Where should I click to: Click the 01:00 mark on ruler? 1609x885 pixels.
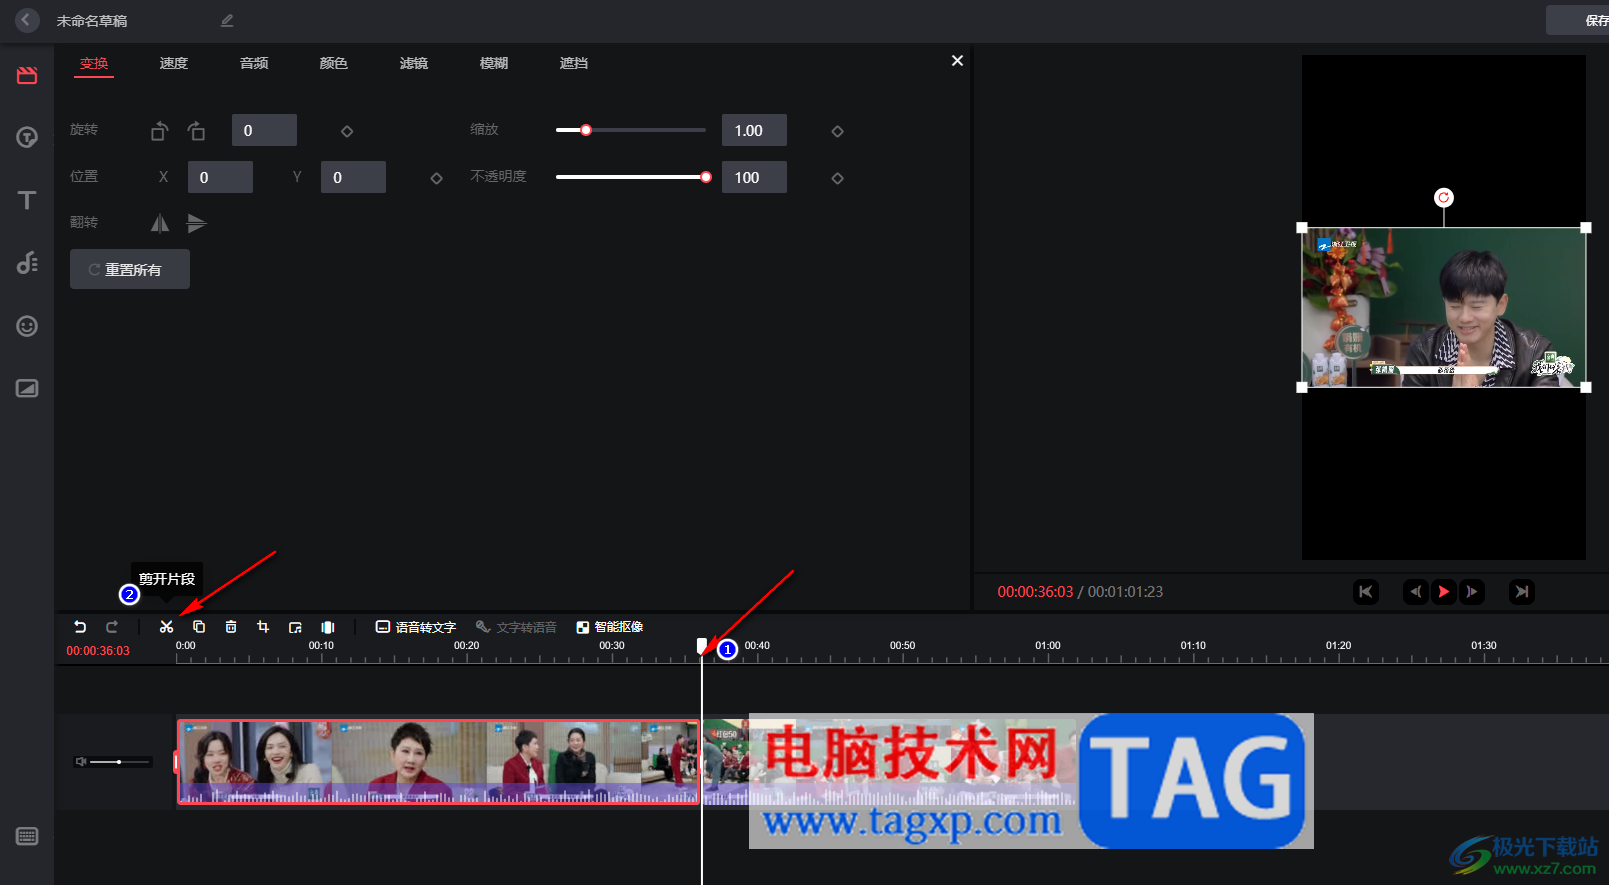[x=1048, y=646]
